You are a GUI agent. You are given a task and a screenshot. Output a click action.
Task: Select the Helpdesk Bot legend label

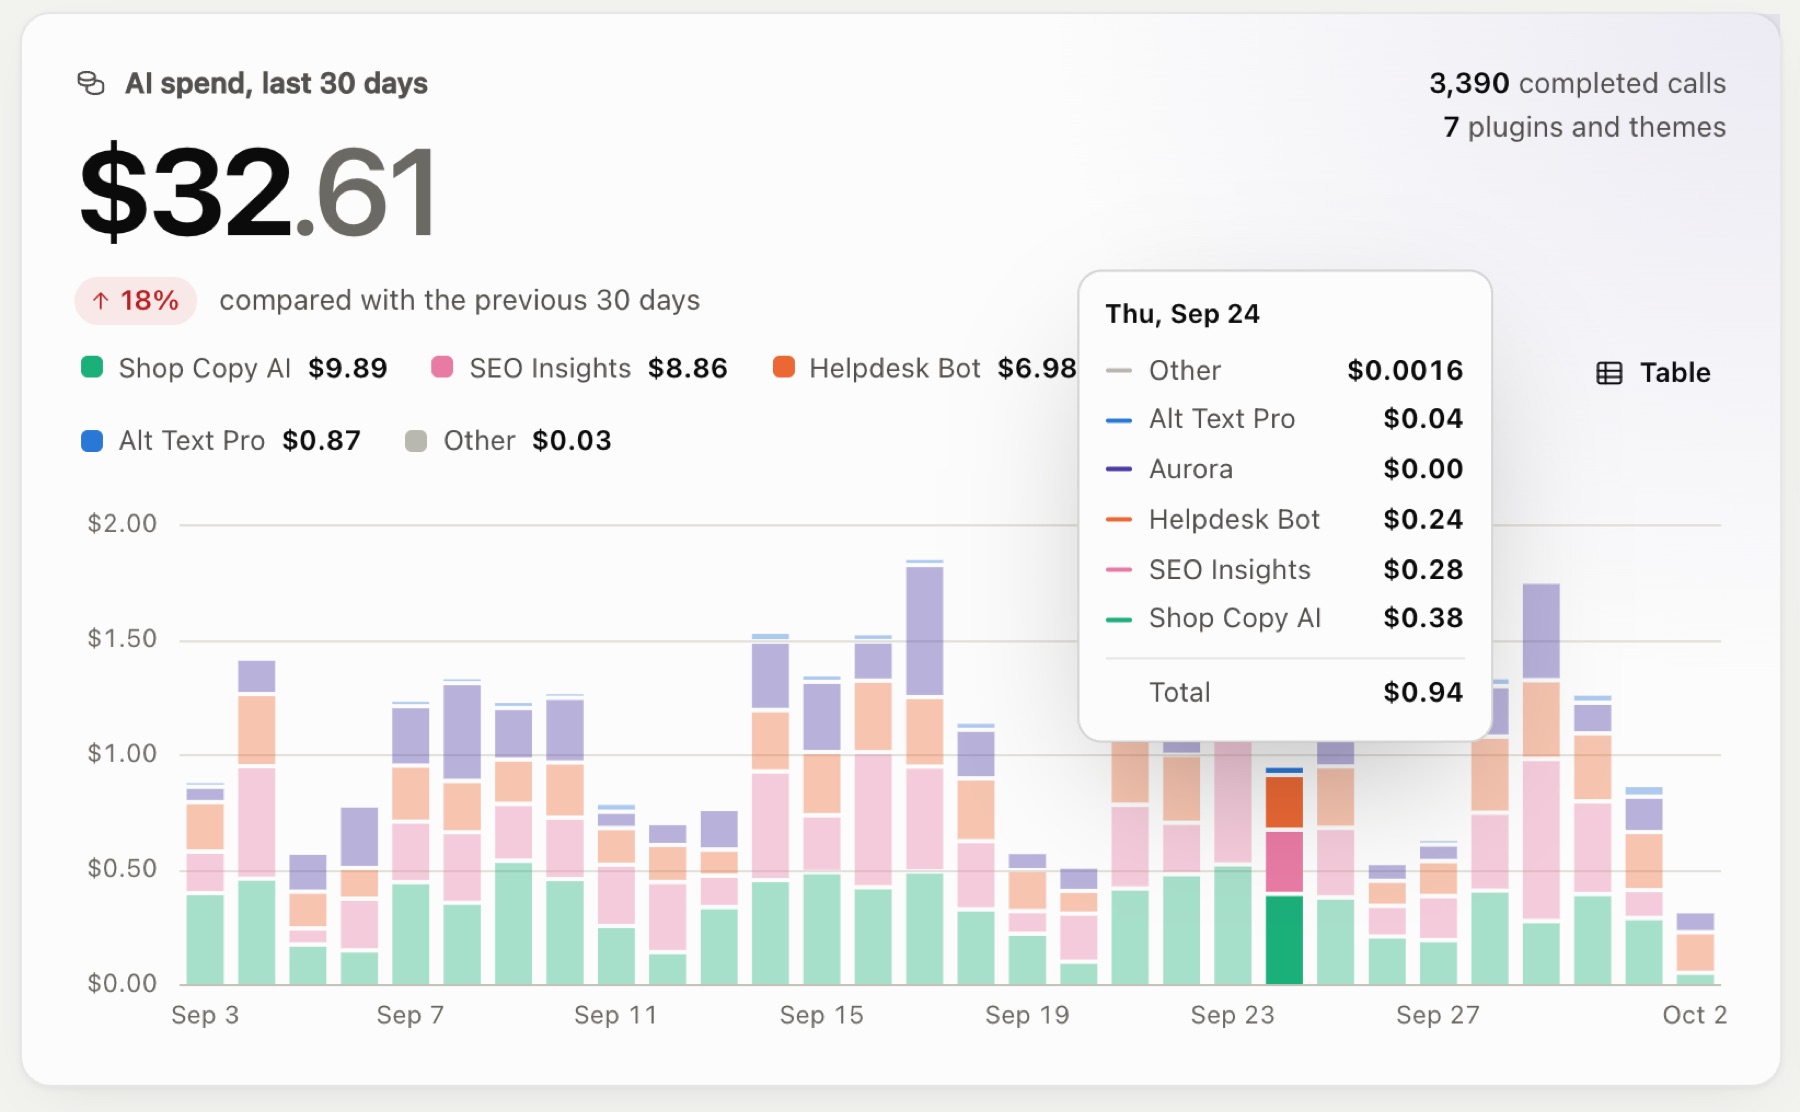(x=895, y=368)
